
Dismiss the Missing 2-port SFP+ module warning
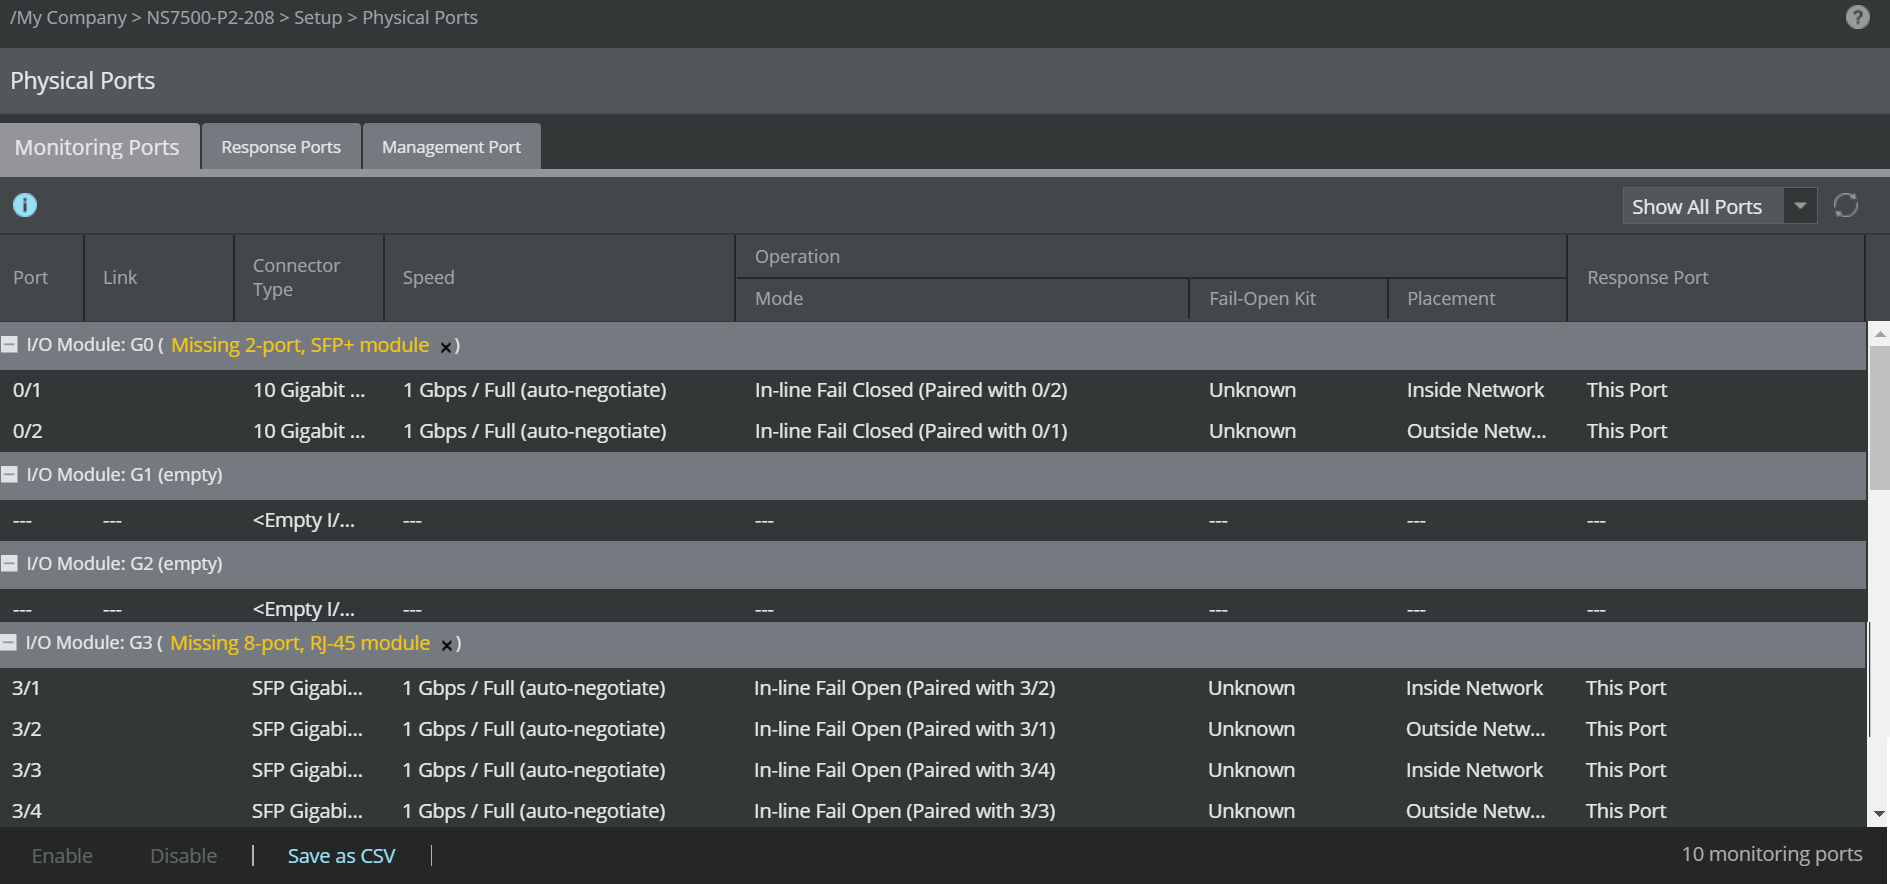coord(446,347)
